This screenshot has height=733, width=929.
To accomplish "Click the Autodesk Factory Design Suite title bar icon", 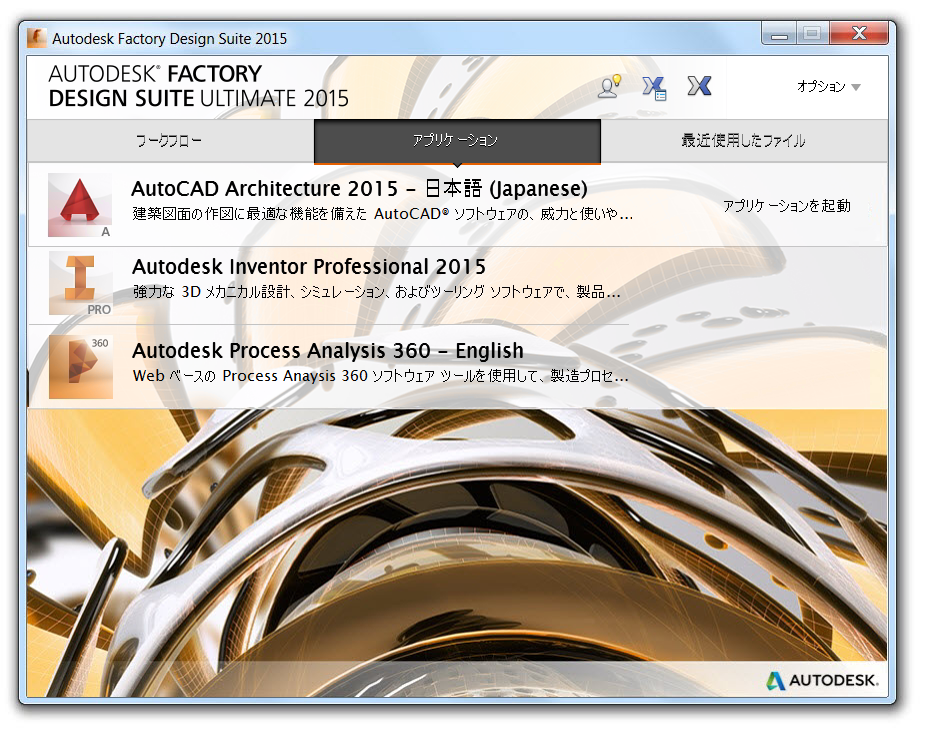I will click(x=37, y=38).
